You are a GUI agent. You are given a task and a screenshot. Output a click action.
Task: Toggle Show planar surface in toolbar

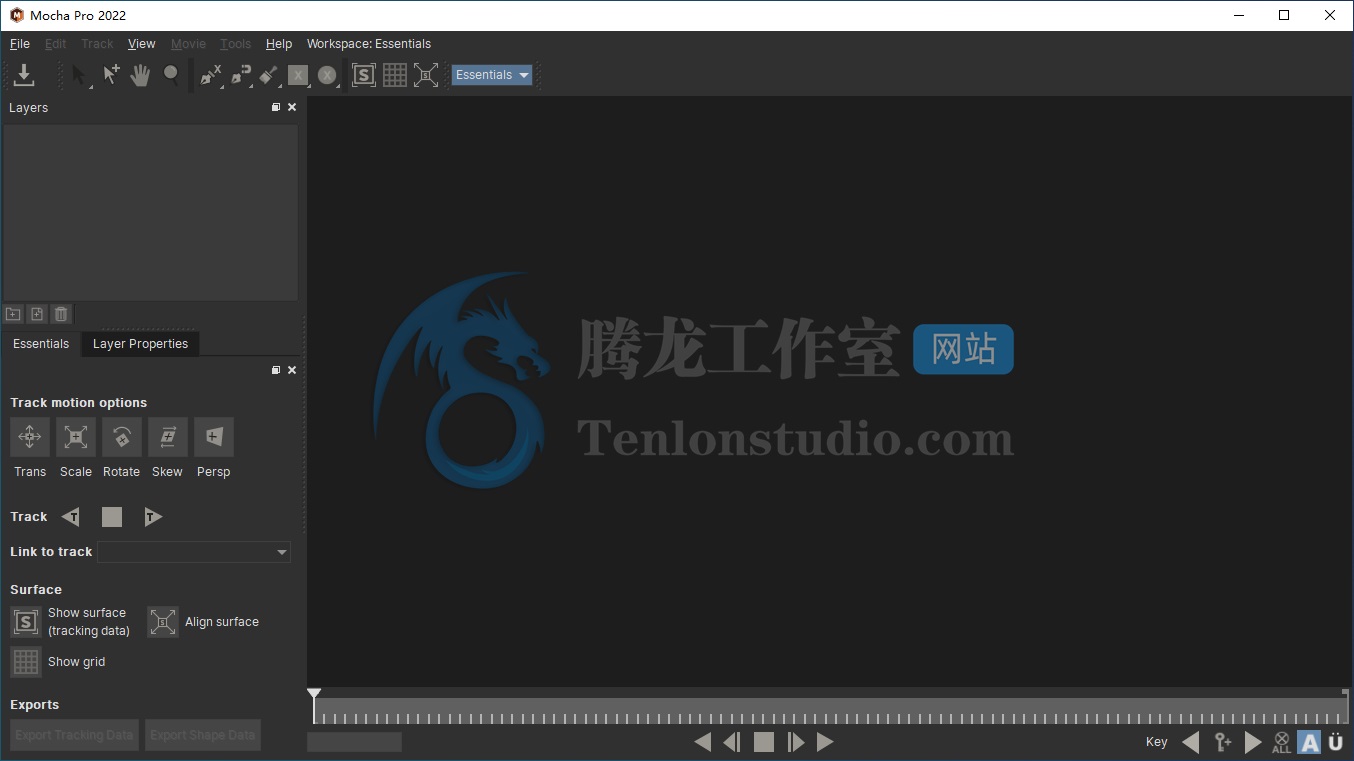[364, 75]
